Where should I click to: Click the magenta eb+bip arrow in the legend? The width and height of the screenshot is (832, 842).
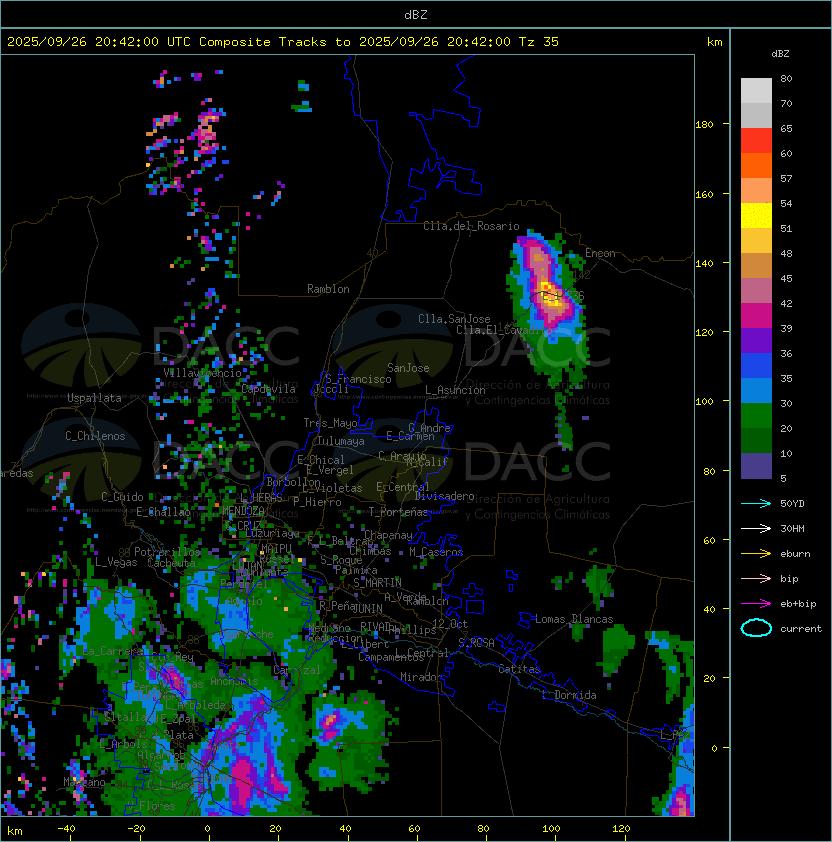coord(756,604)
